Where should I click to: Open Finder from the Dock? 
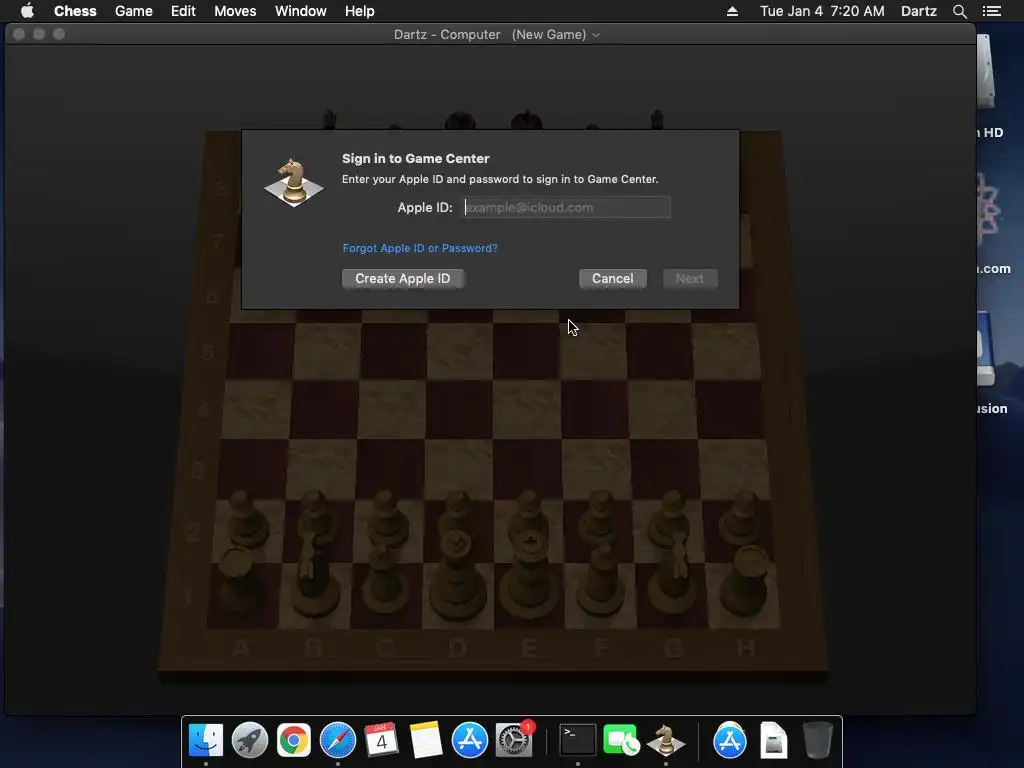click(x=206, y=741)
